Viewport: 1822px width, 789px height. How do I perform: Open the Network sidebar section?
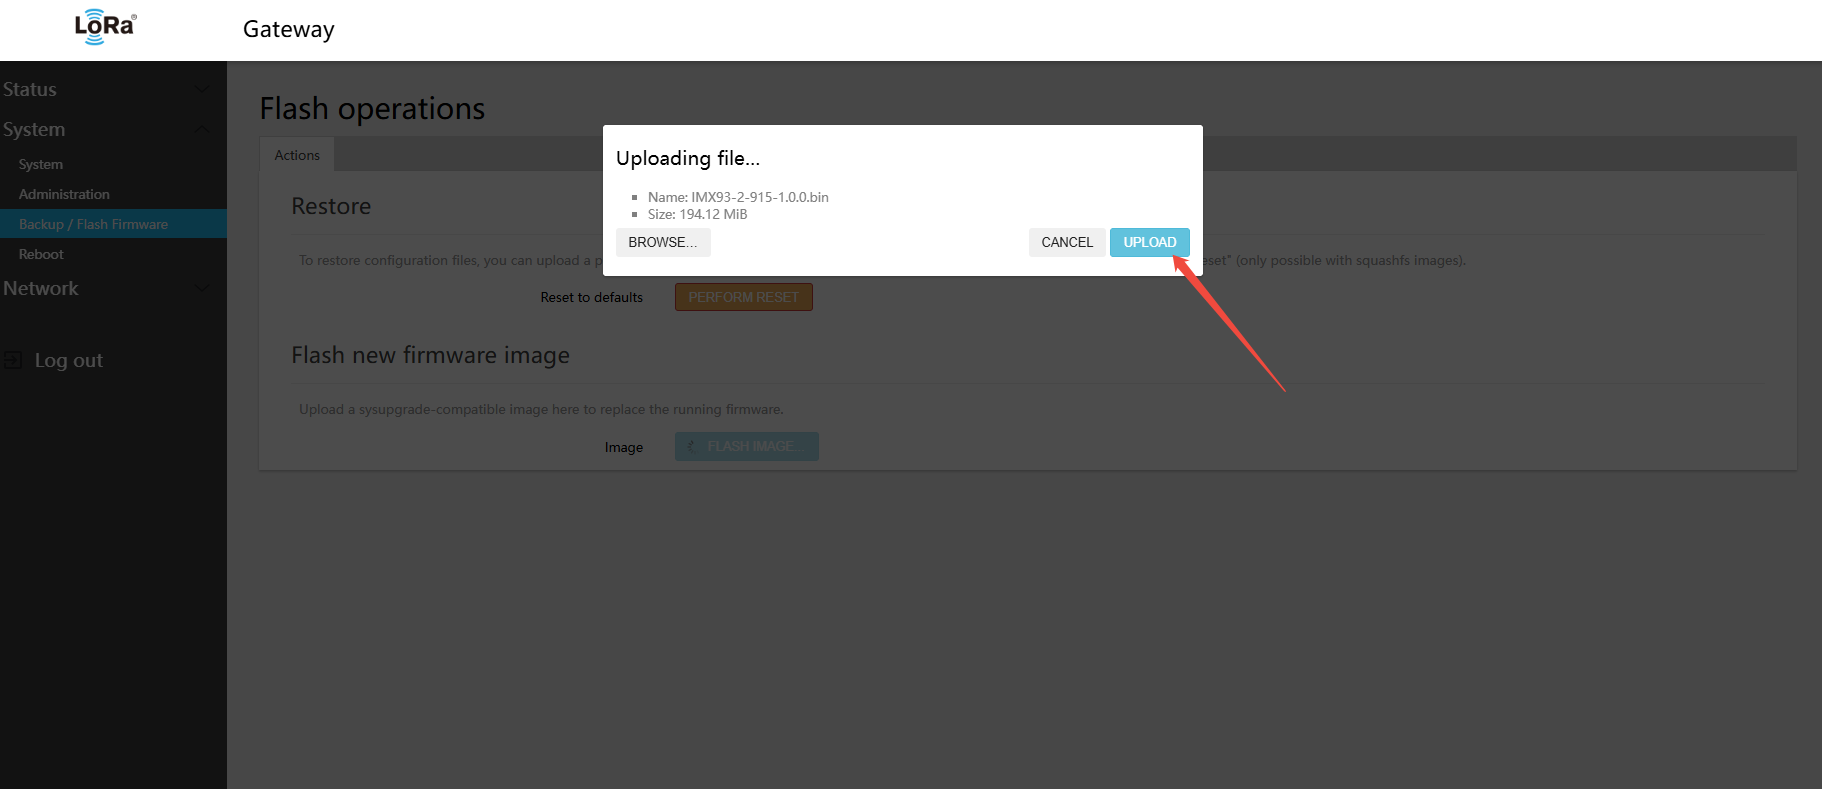tap(41, 289)
